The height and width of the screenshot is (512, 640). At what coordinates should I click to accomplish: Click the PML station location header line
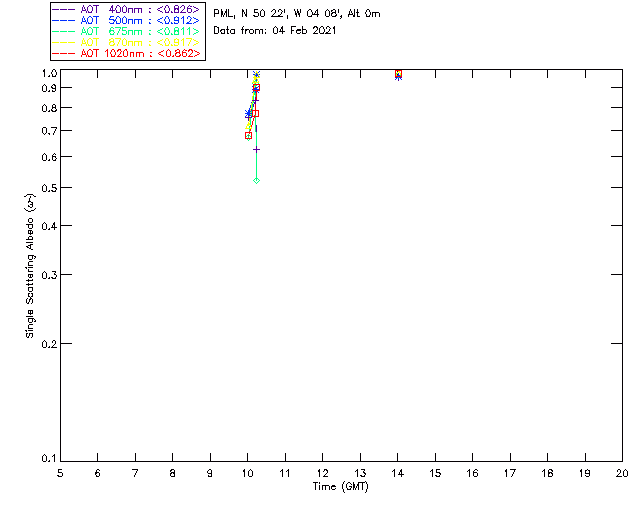click(297, 14)
